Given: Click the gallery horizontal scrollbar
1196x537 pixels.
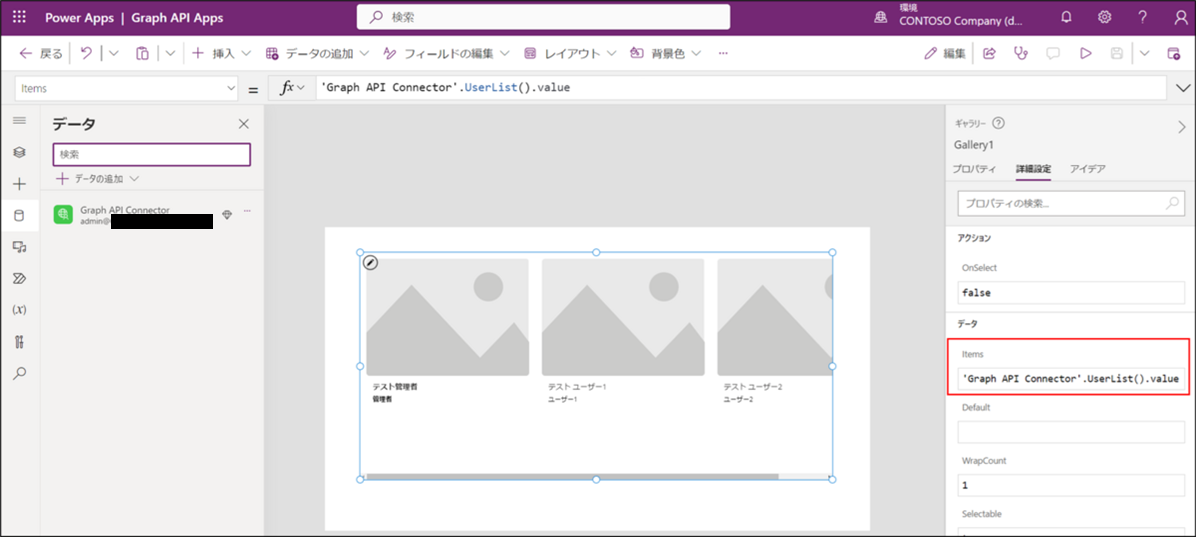Looking at the screenshot, I should coord(572,477).
